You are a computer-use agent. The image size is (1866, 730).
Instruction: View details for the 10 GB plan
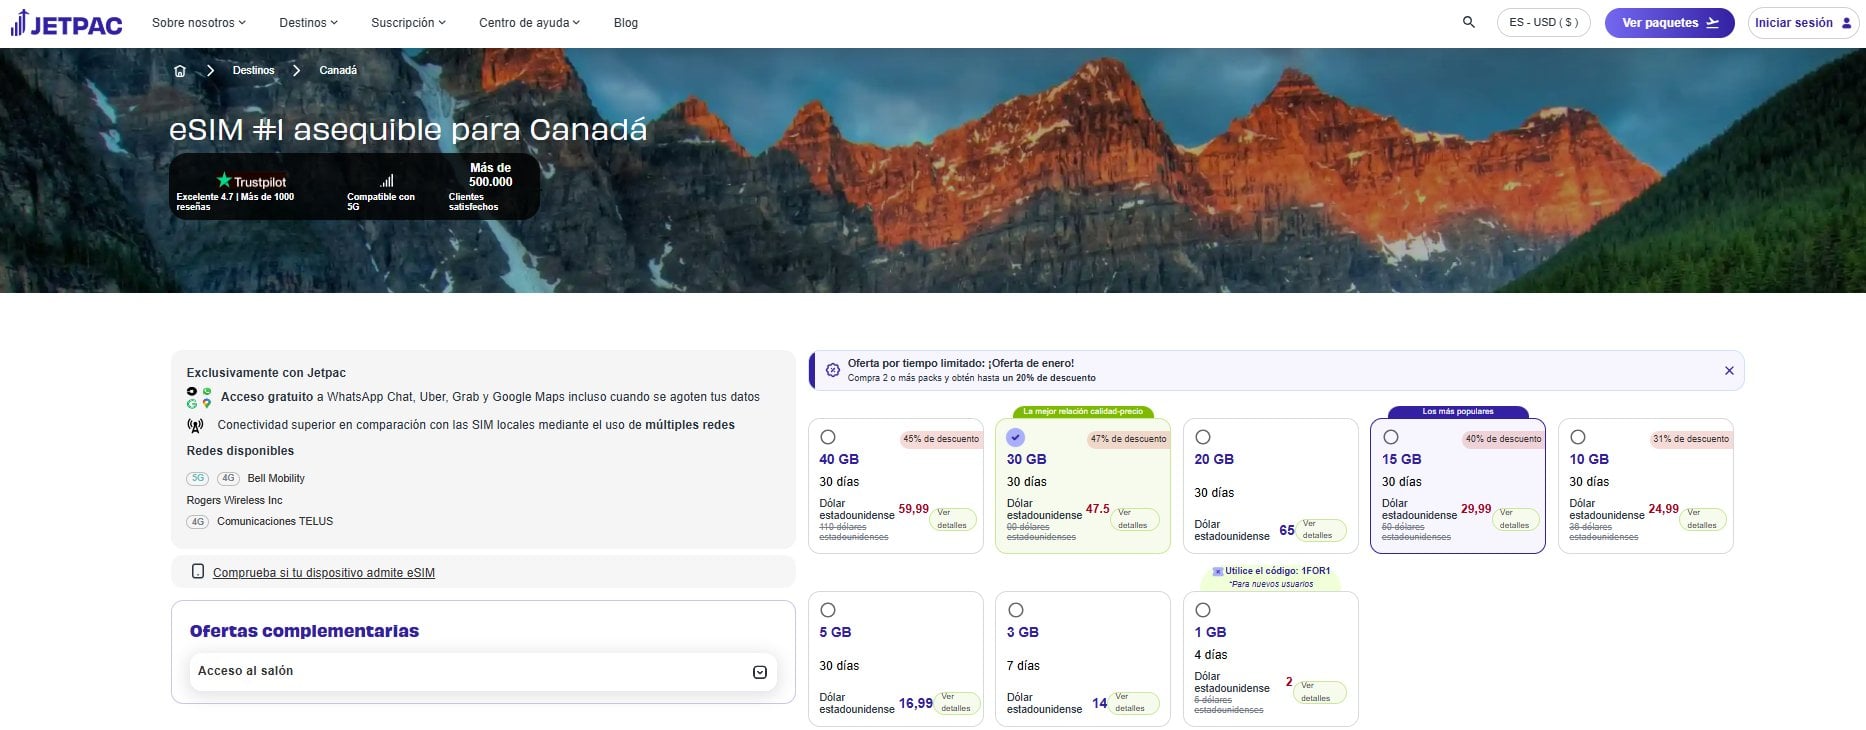click(x=1702, y=519)
